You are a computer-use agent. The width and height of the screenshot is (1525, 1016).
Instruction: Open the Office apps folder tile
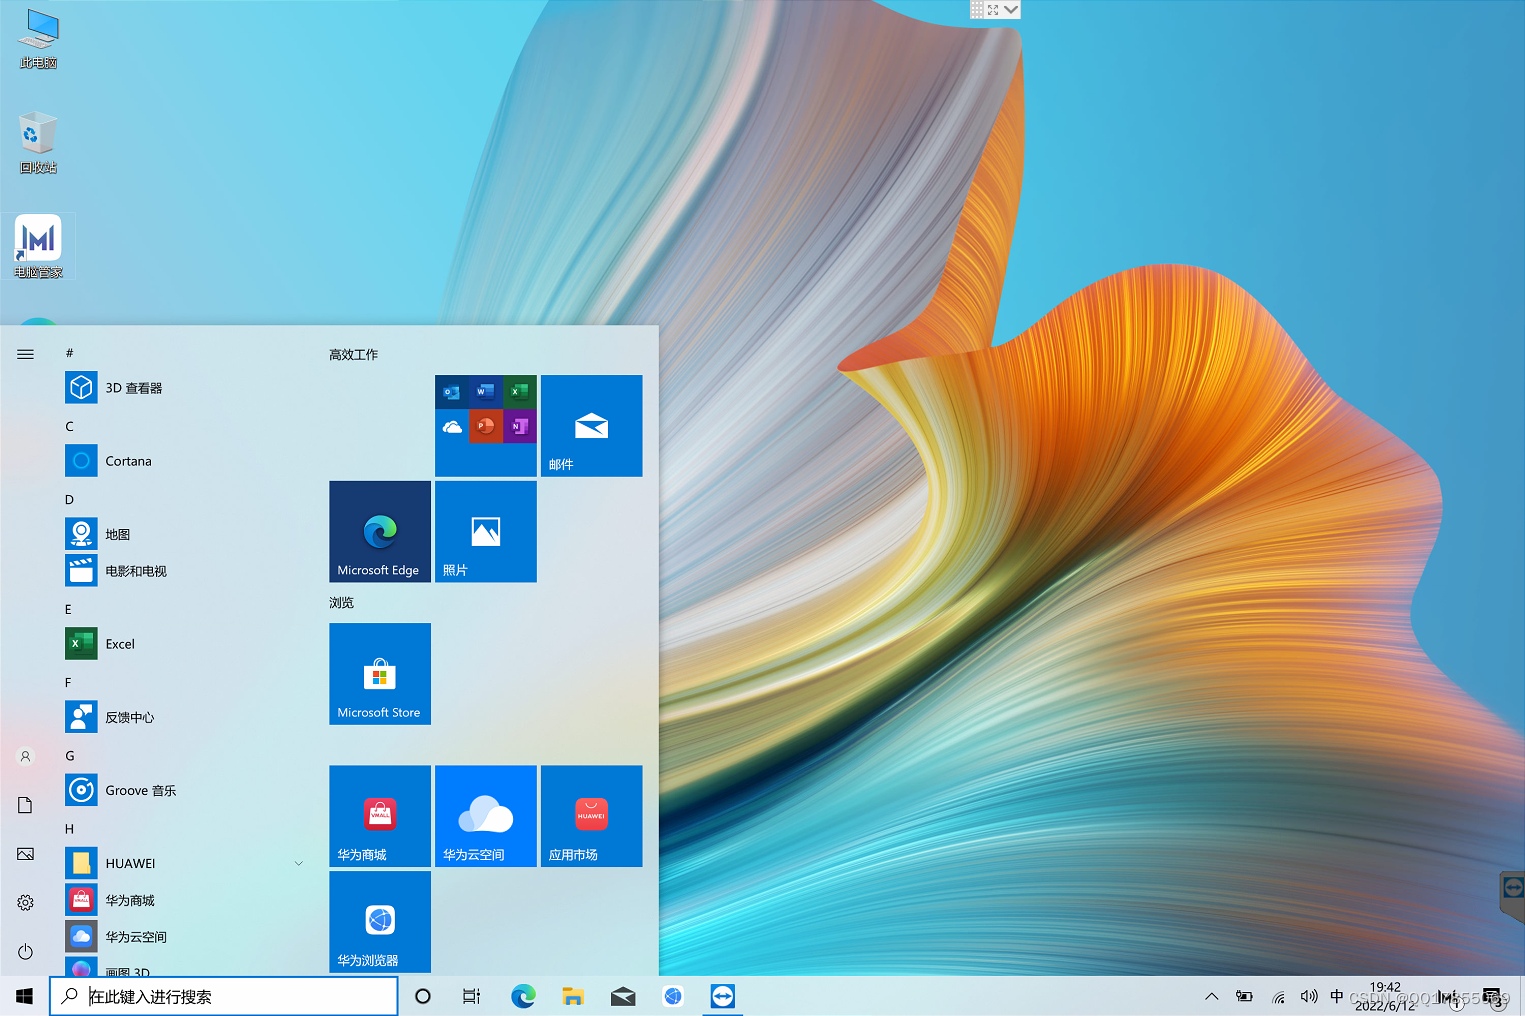(x=486, y=426)
